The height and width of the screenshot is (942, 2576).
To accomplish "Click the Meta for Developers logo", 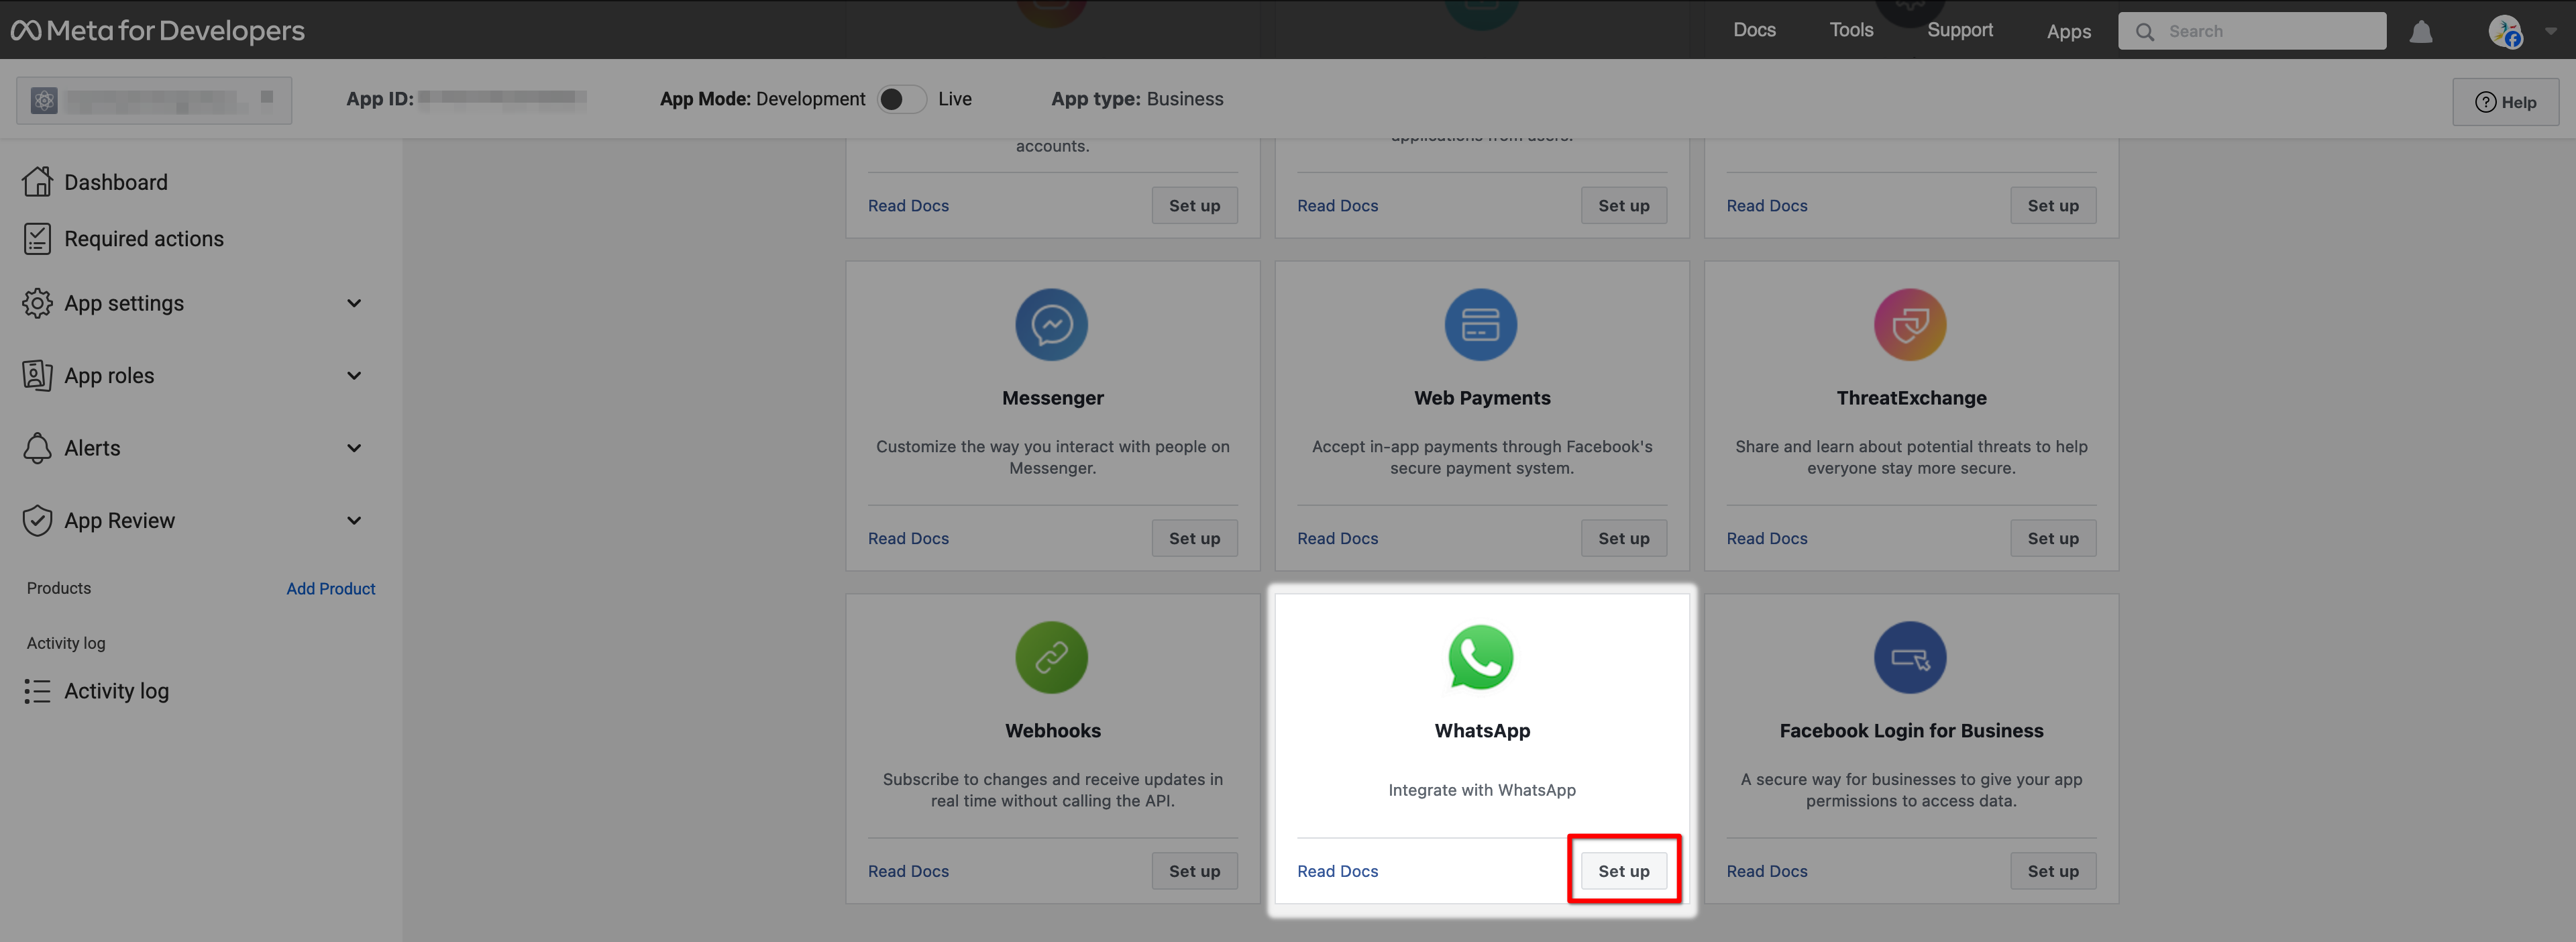I will pos(157,31).
